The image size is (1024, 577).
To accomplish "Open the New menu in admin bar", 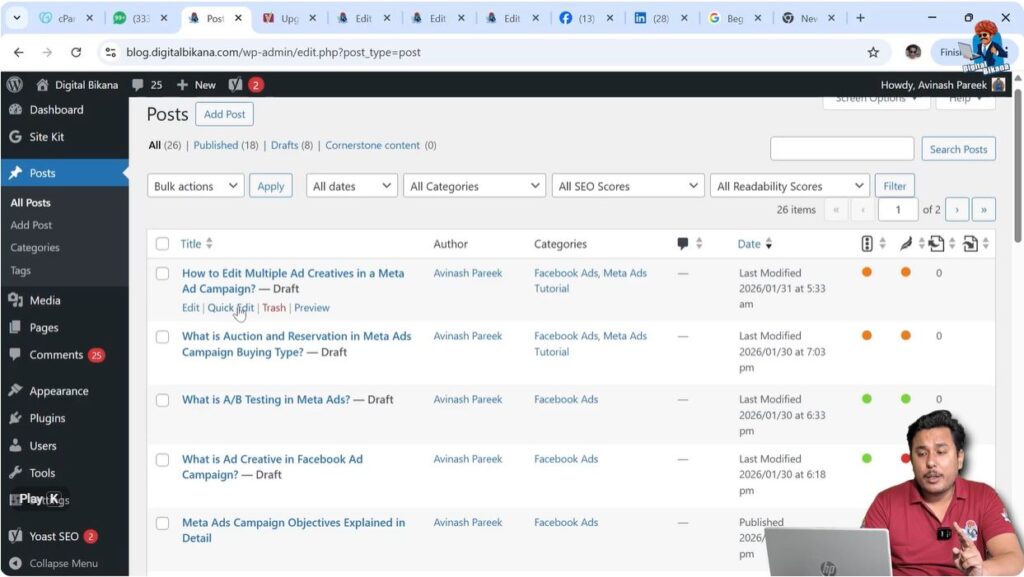I will click(196, 84).
